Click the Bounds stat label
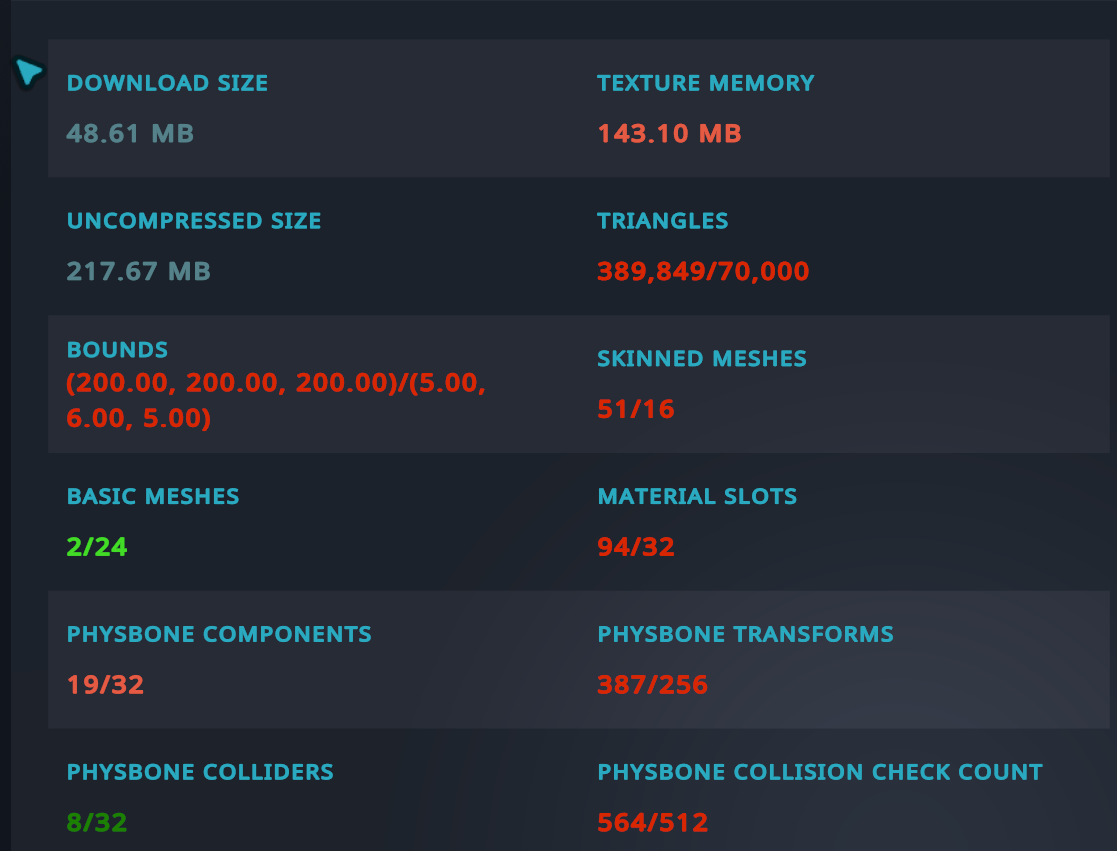Screen dimensions: 1117x851 [117, 350]
